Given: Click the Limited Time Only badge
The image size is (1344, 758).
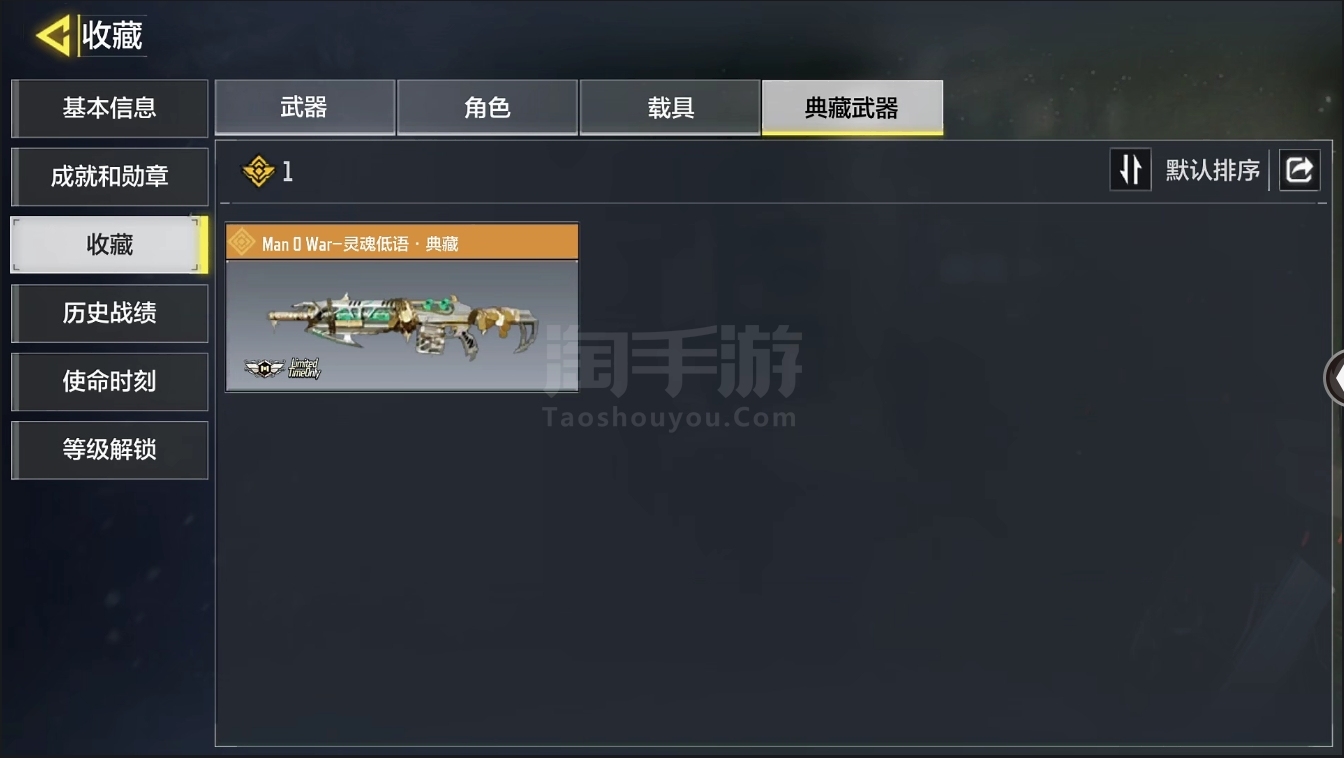Looking at the screenshot, I should coord(304,369).
